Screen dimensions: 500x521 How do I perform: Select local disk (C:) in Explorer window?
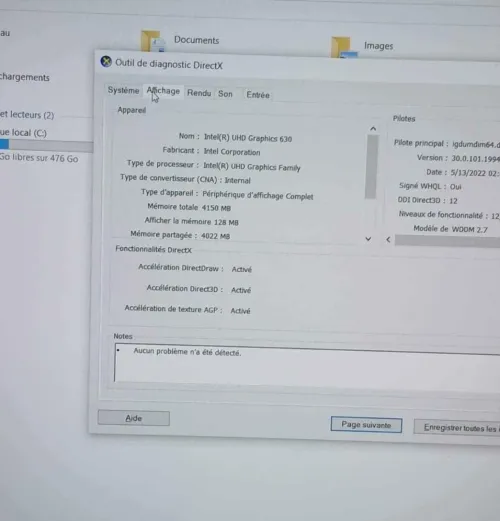pyautogui.click(x=23, y=133)
